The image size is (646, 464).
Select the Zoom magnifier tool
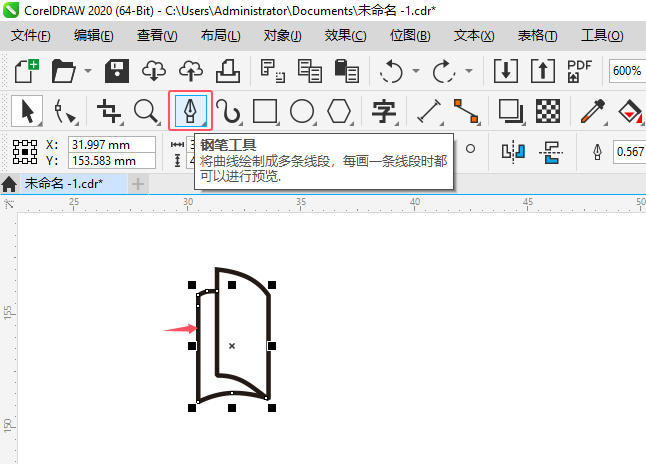tap(147, 111)
